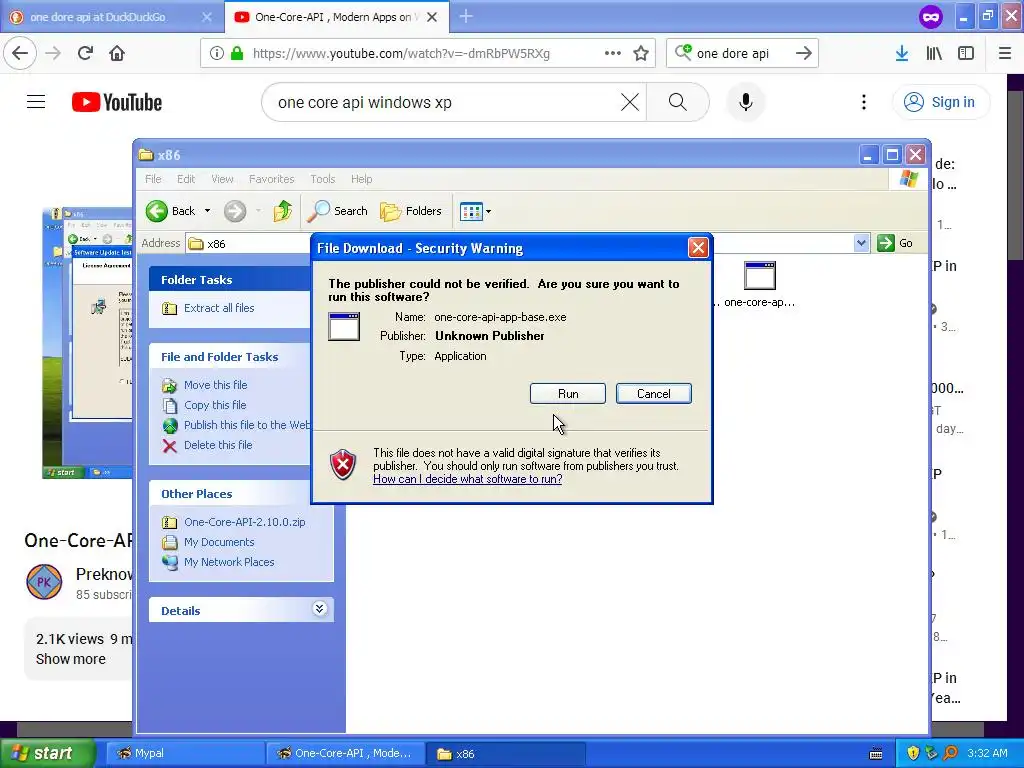Click 'Copy this file' task
The height and width of the screenshot is (768, 1024).
pos(215,405)
